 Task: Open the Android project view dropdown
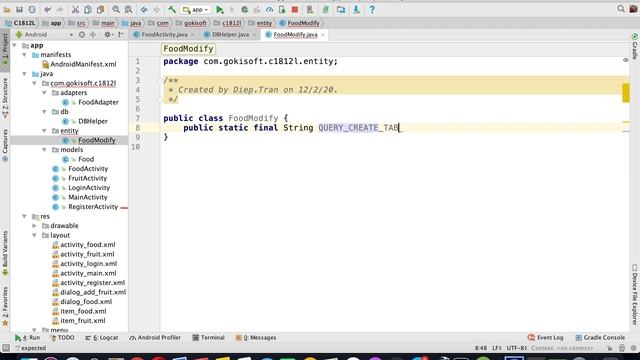click(44, 35)
